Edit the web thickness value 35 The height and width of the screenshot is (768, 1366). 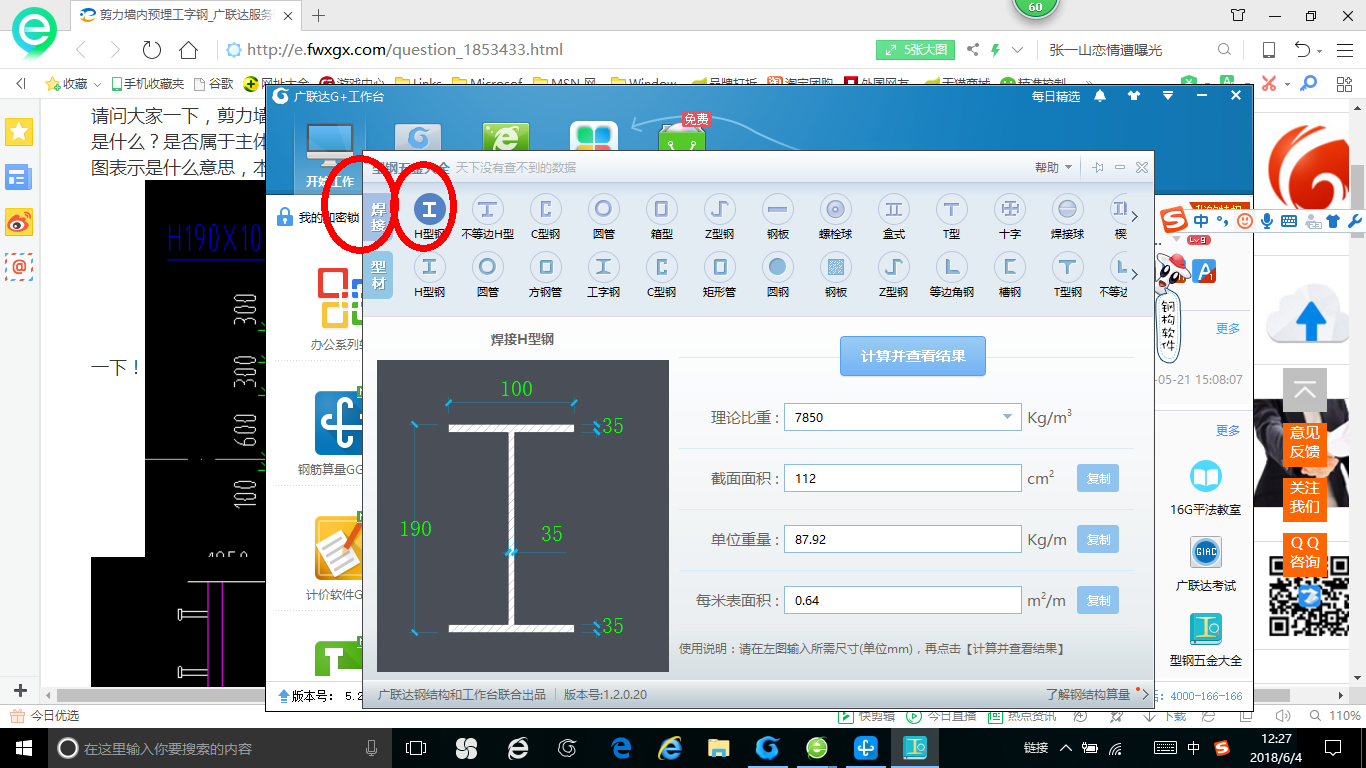click(x=552, y=534)
